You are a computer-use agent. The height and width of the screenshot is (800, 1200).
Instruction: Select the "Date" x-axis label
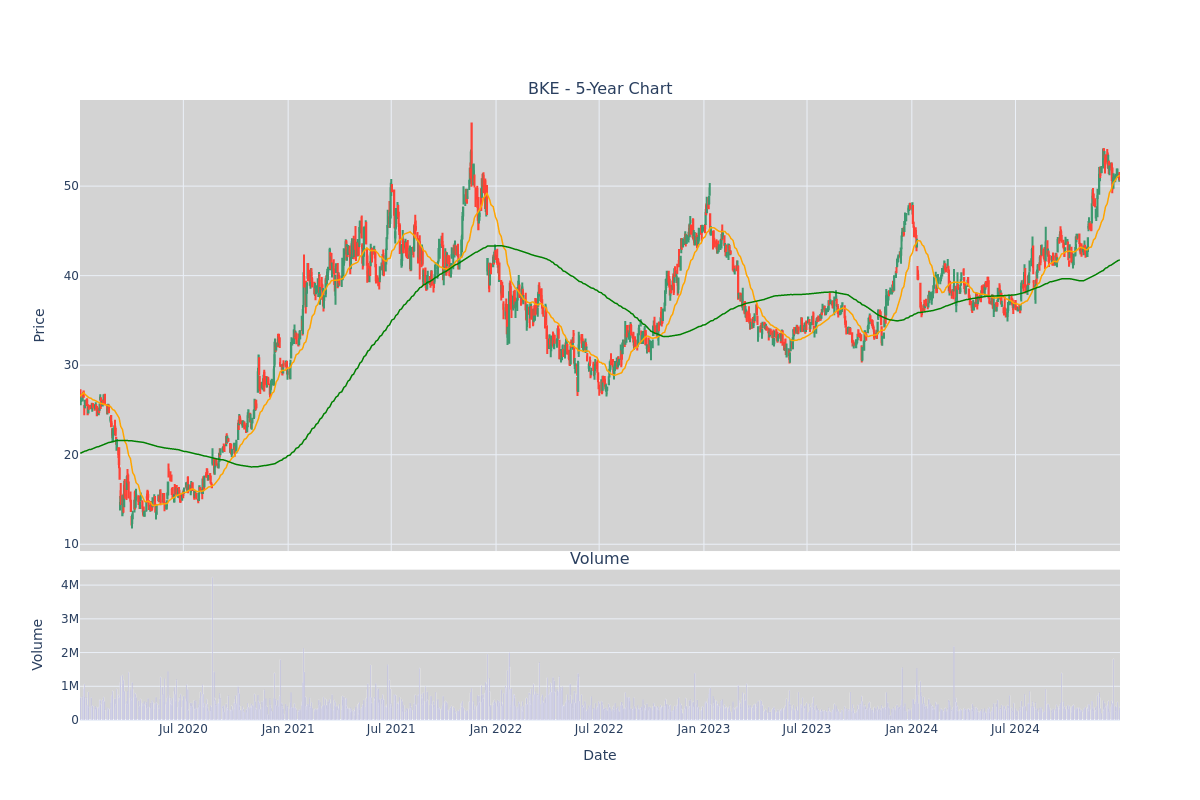pyautogui.click(x=600, y=756)
